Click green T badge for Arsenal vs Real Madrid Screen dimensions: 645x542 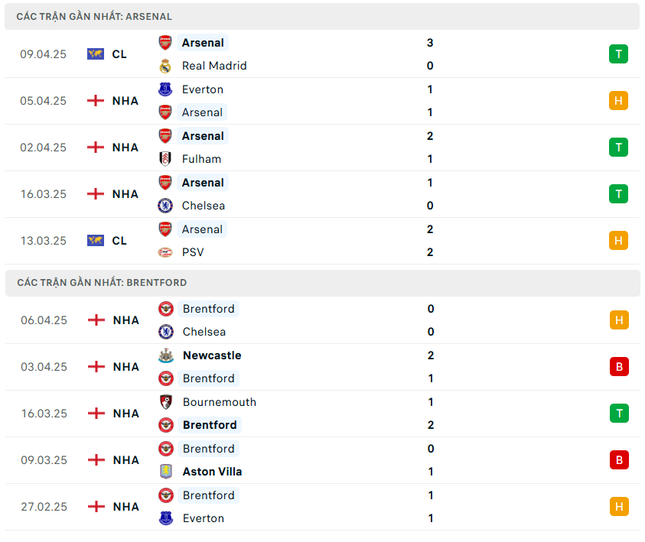(618, 54)
